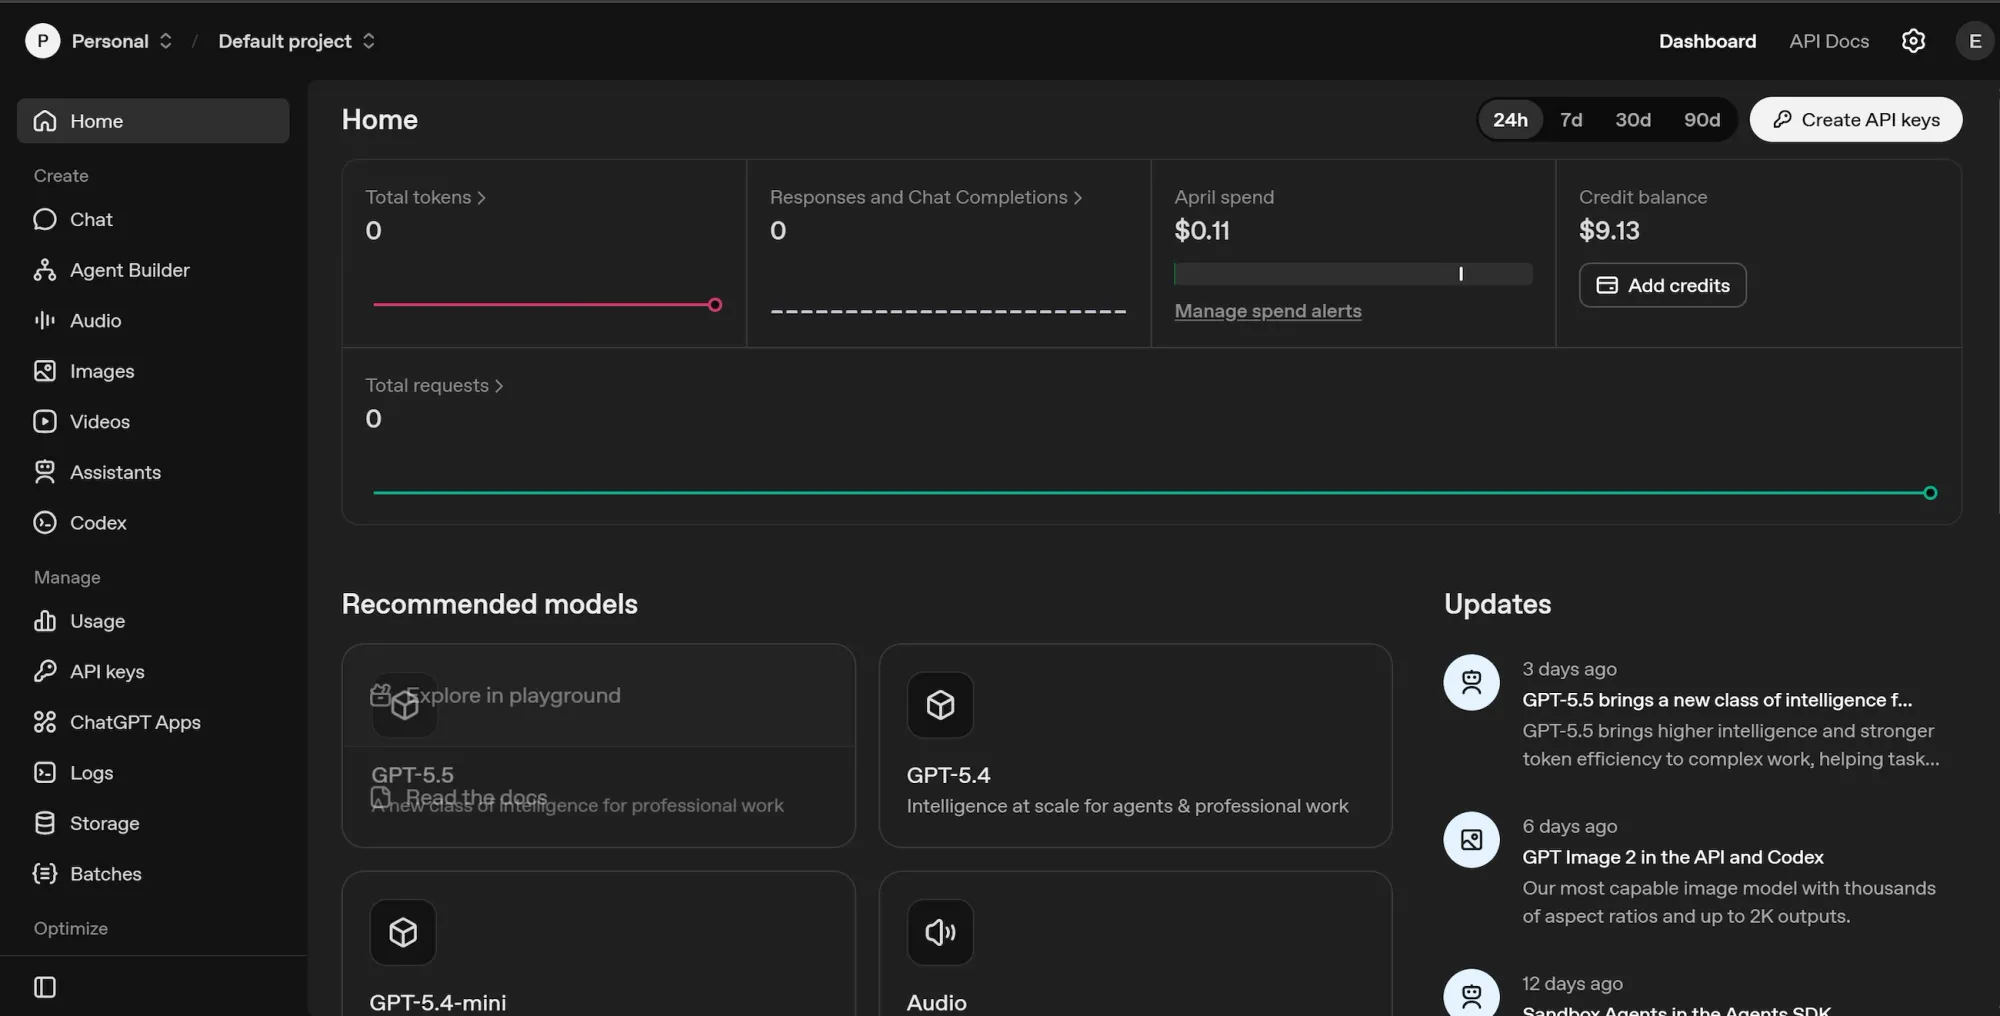
Task: Click the Sandbox Agents update icon
Action: click(x=1471, y=993)
